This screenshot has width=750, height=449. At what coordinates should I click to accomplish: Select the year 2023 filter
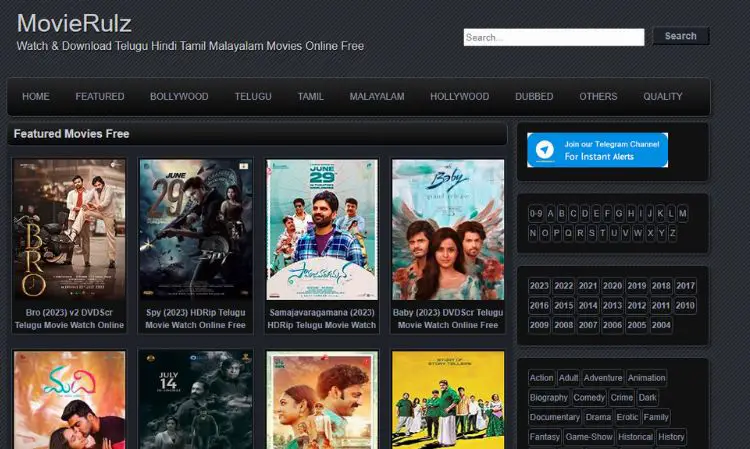click(539, 286)
